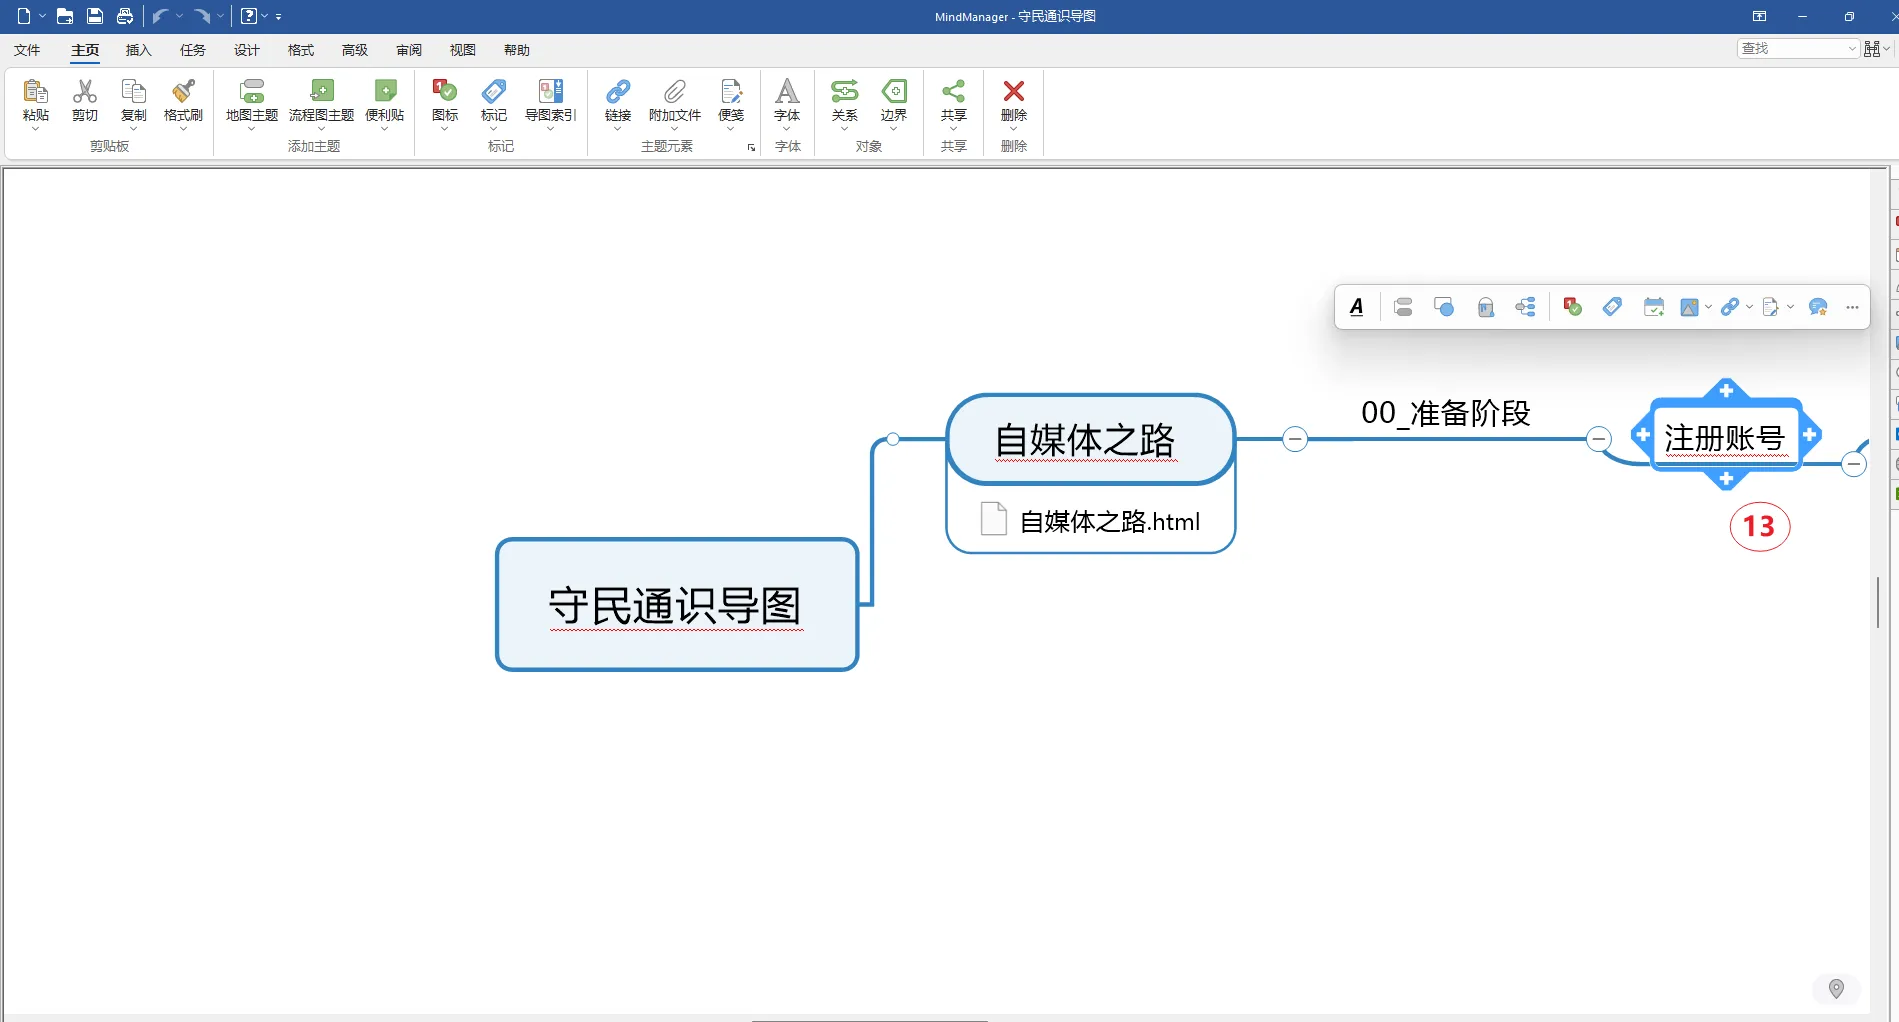The width and height of the screenshot is (1899, 1022).
Task: Select the 守民通识导图 central topic
Action: click(x=677, y=605)
